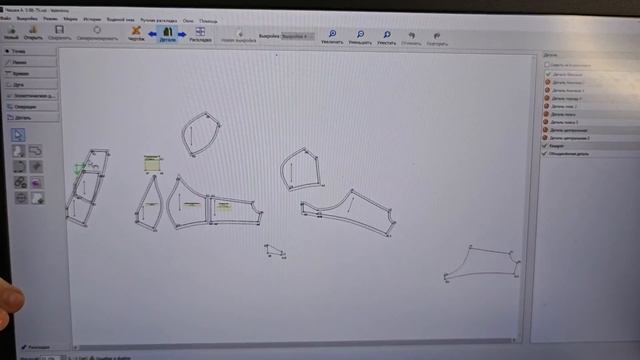The width and height of the screenshot is (640, 360).
Task: Open the Окно menu
Action: click(x=188, y=20)
